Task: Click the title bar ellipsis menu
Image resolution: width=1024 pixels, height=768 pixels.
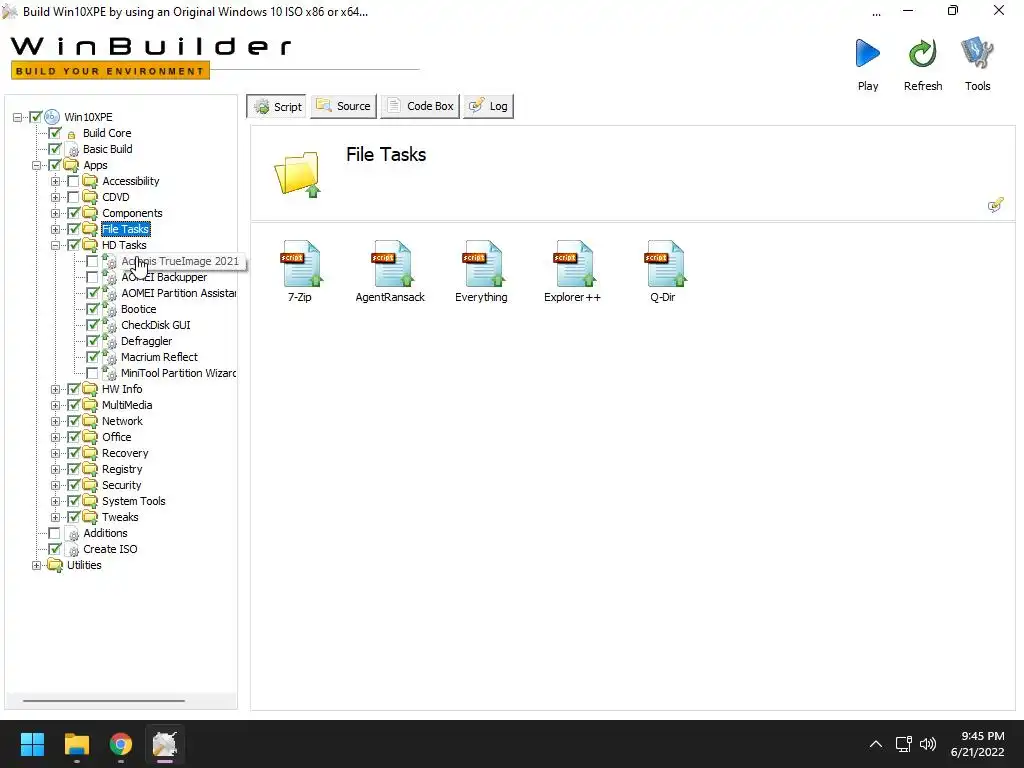Action: coord(876,12)
